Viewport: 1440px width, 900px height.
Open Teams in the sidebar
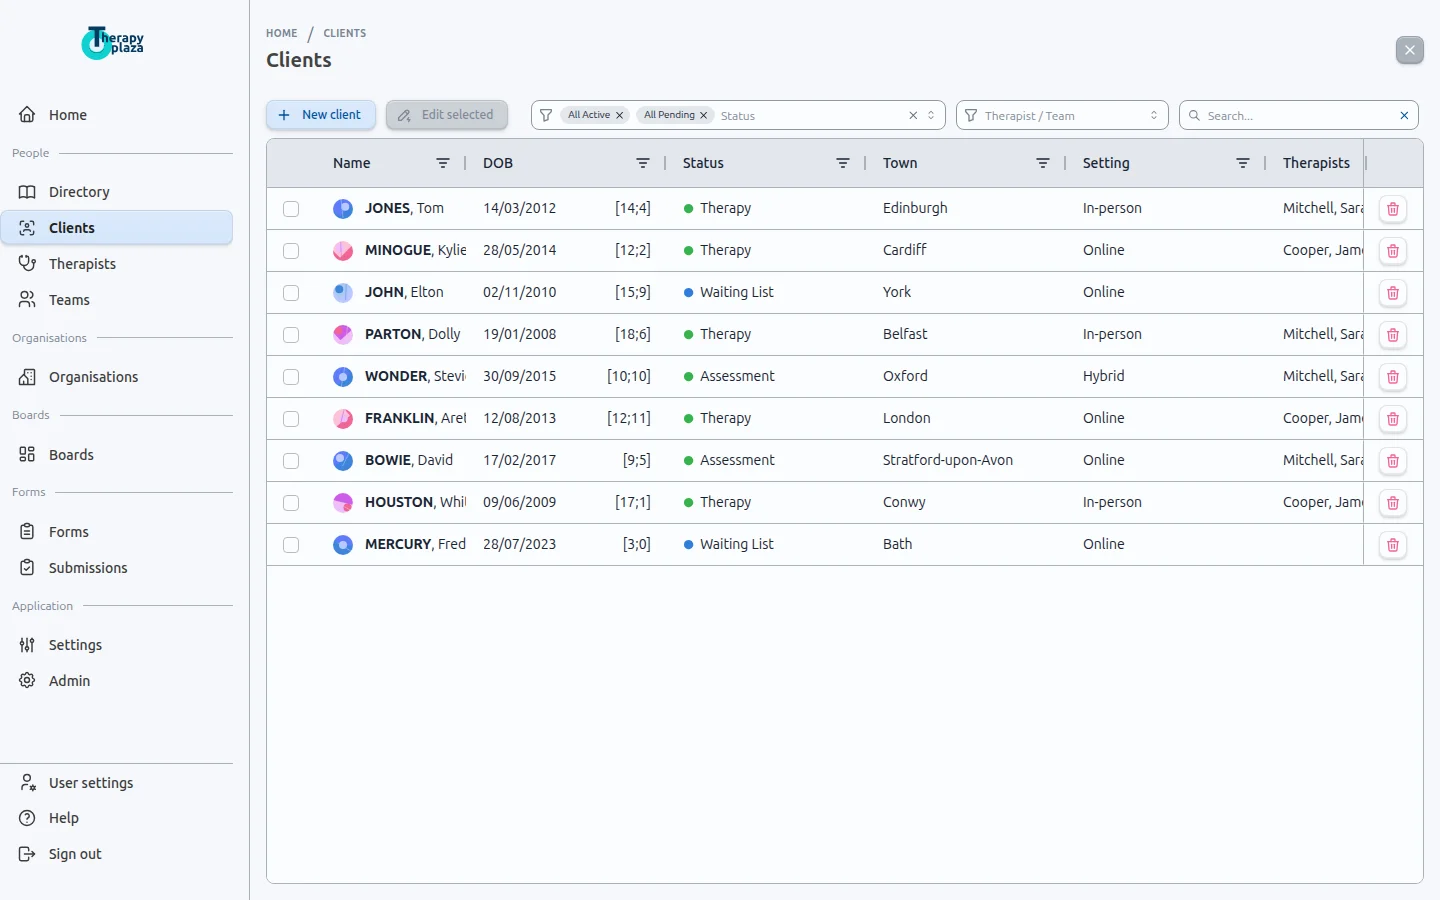117,300
